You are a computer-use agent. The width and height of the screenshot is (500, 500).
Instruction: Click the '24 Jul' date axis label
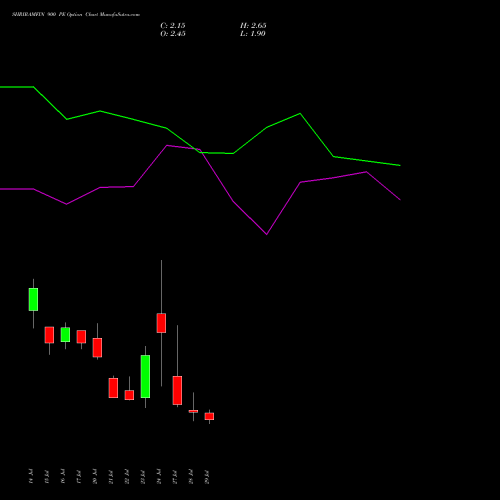tap(159, 476)
